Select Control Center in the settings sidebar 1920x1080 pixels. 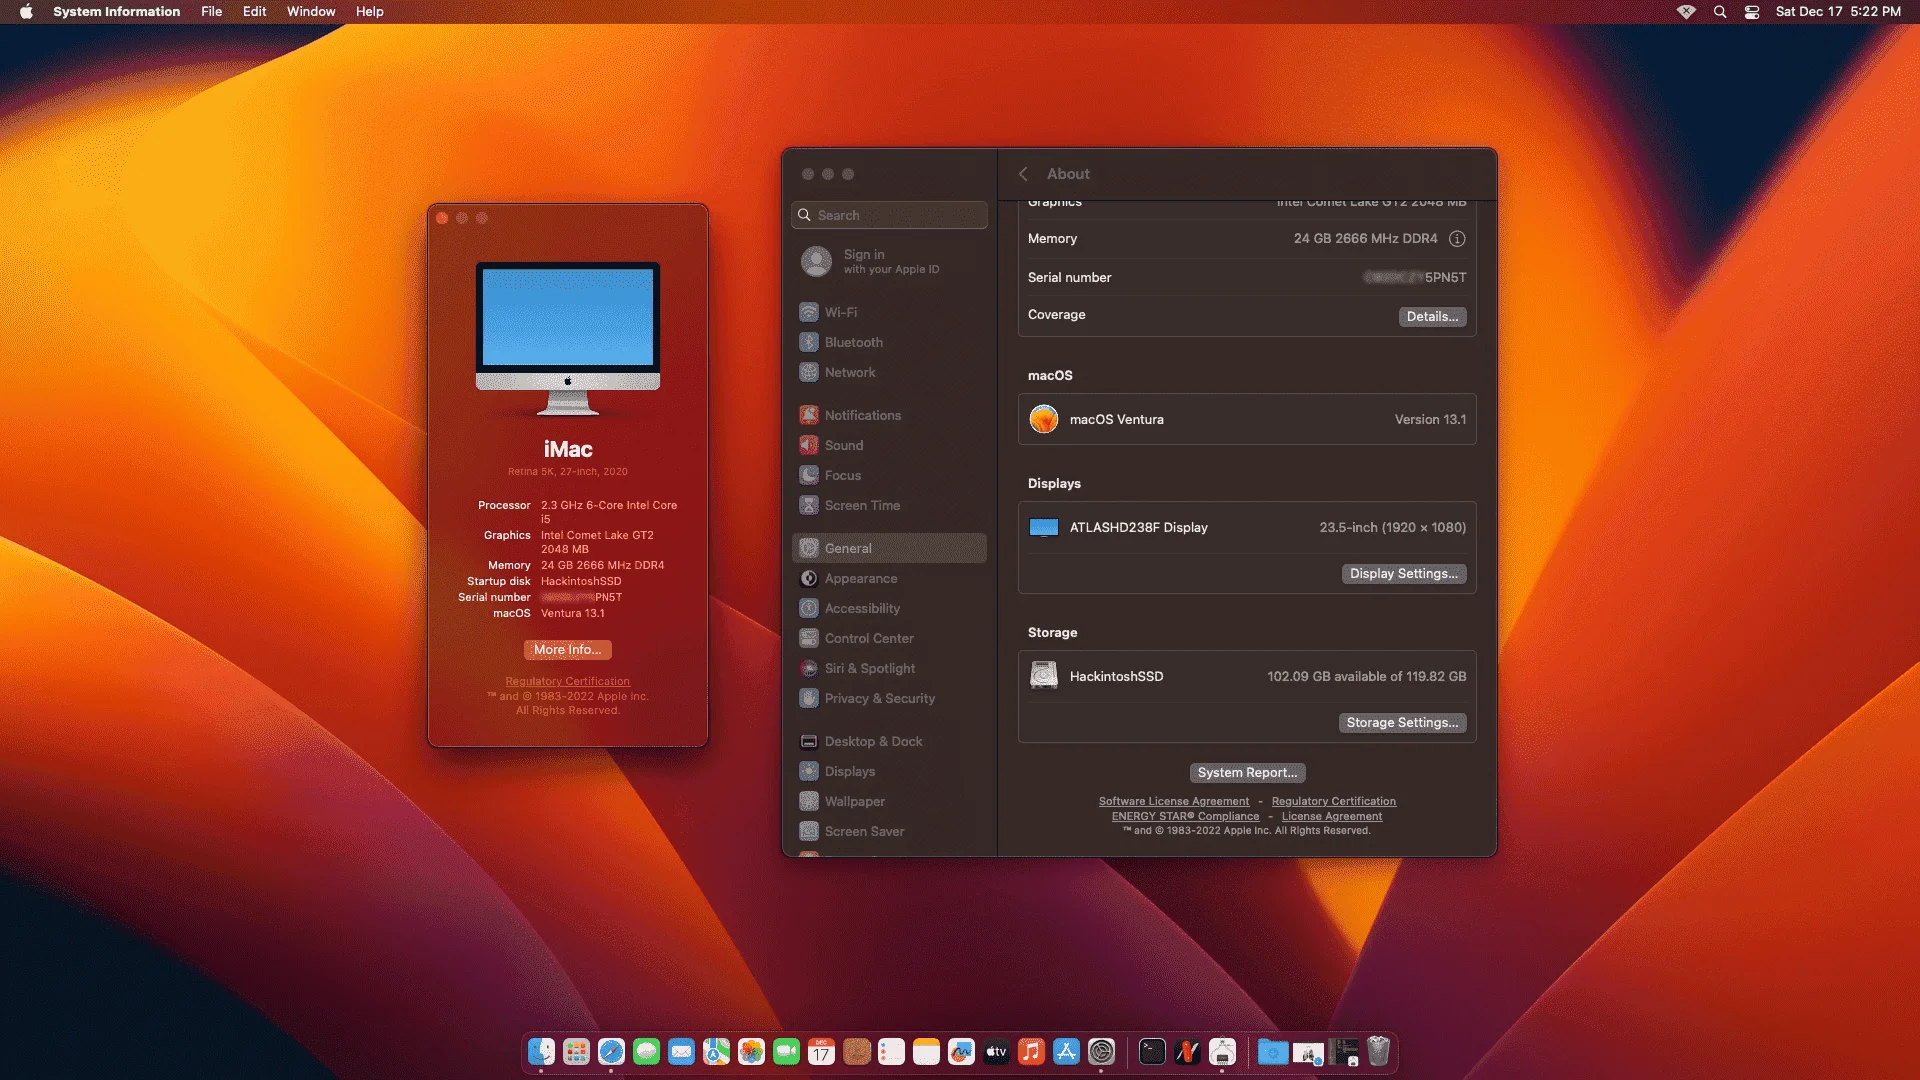pos(889,638)
